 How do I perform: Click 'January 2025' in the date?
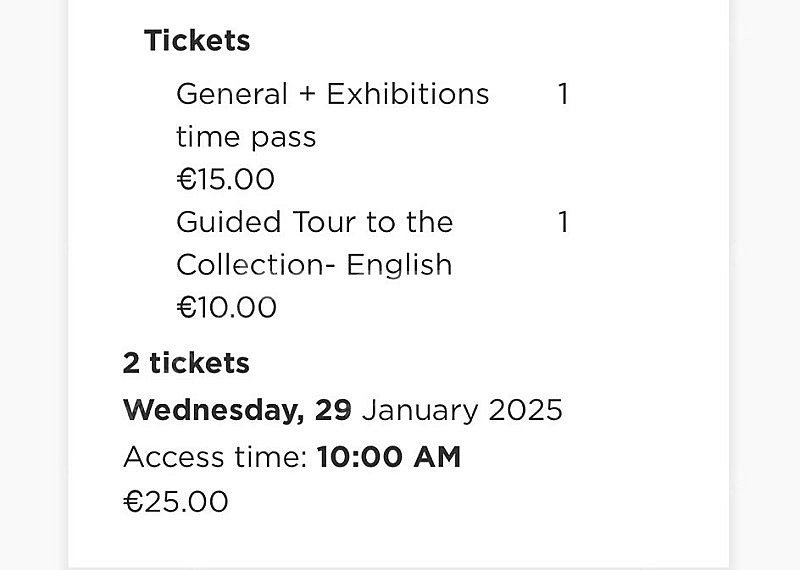pyautogui.click(x=462, y=410)
